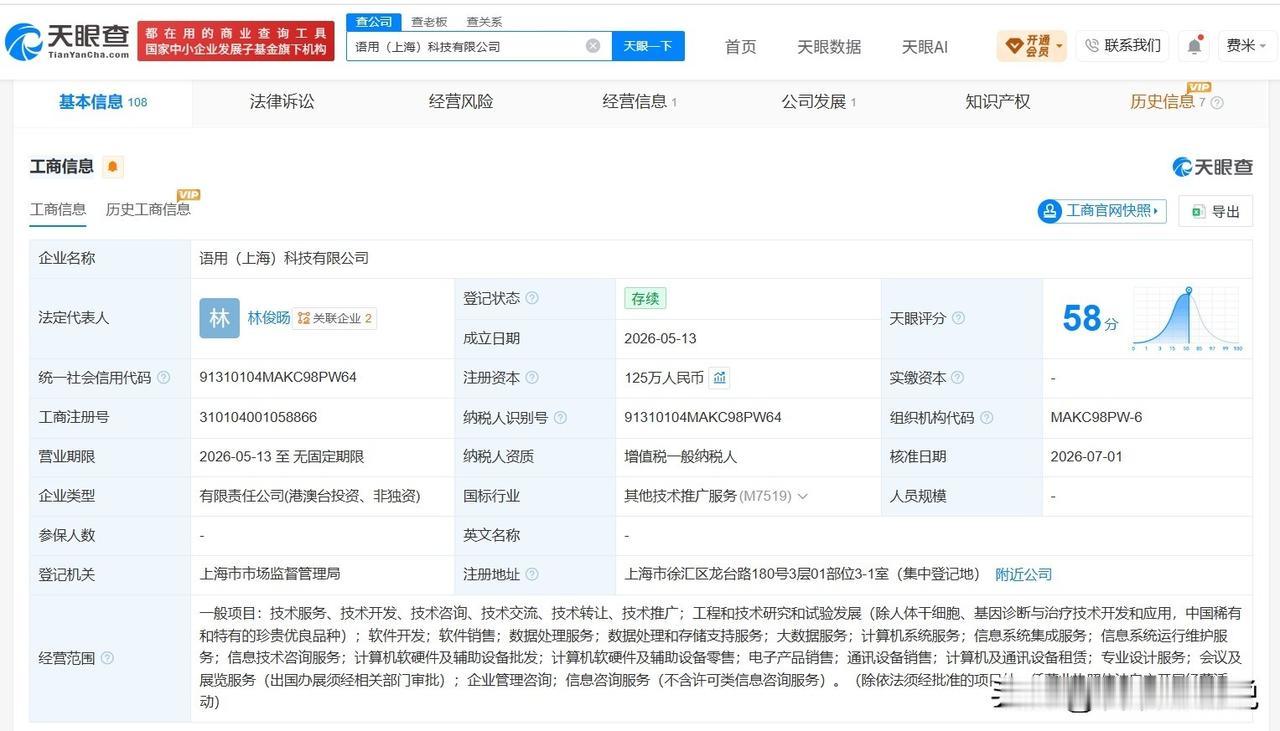Click the credit code 91310104MAKC98PW64 next to 统一社会信用代码
1280x731 pixels.
(278, 378)
